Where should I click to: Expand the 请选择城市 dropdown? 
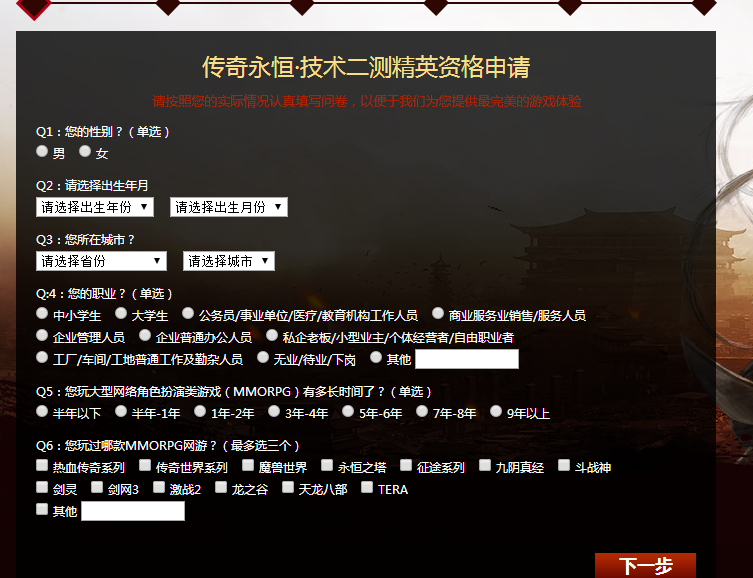[229, 261]
